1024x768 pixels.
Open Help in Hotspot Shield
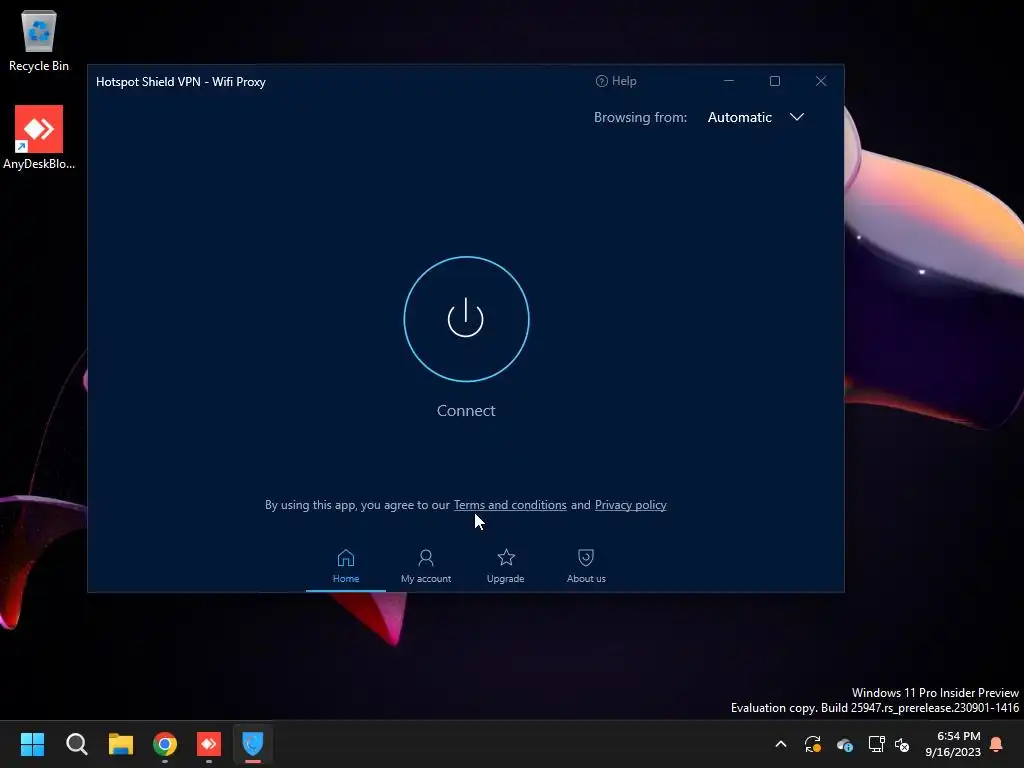coord(616,81)
